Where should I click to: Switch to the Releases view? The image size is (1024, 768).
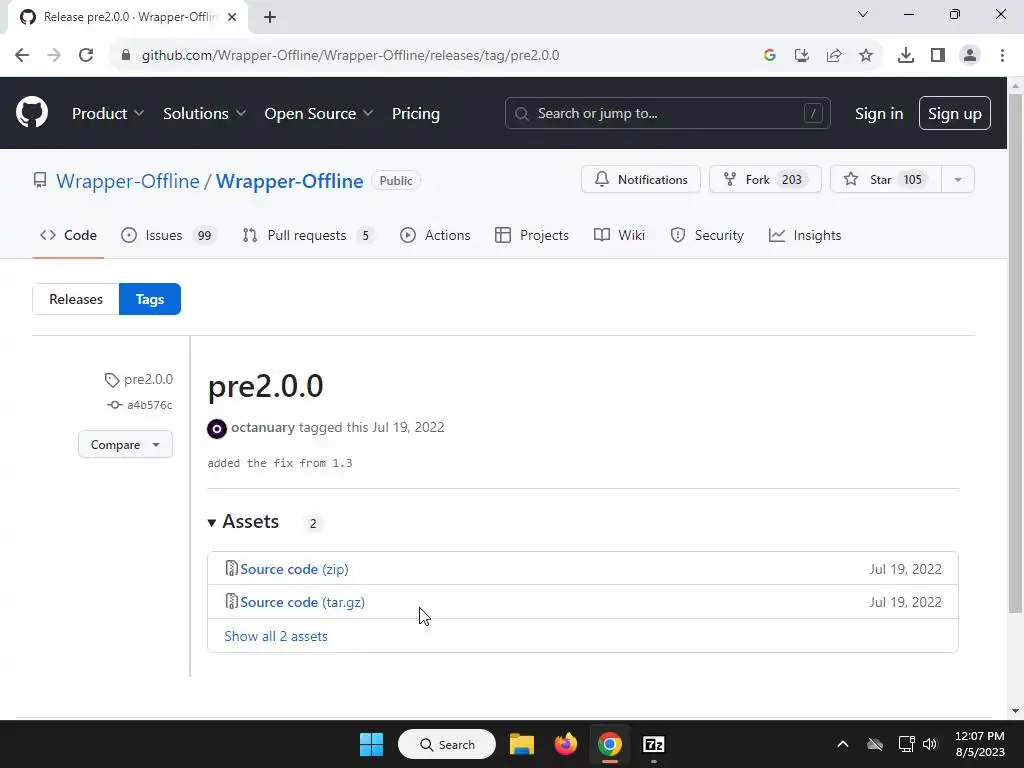[76, 299]
